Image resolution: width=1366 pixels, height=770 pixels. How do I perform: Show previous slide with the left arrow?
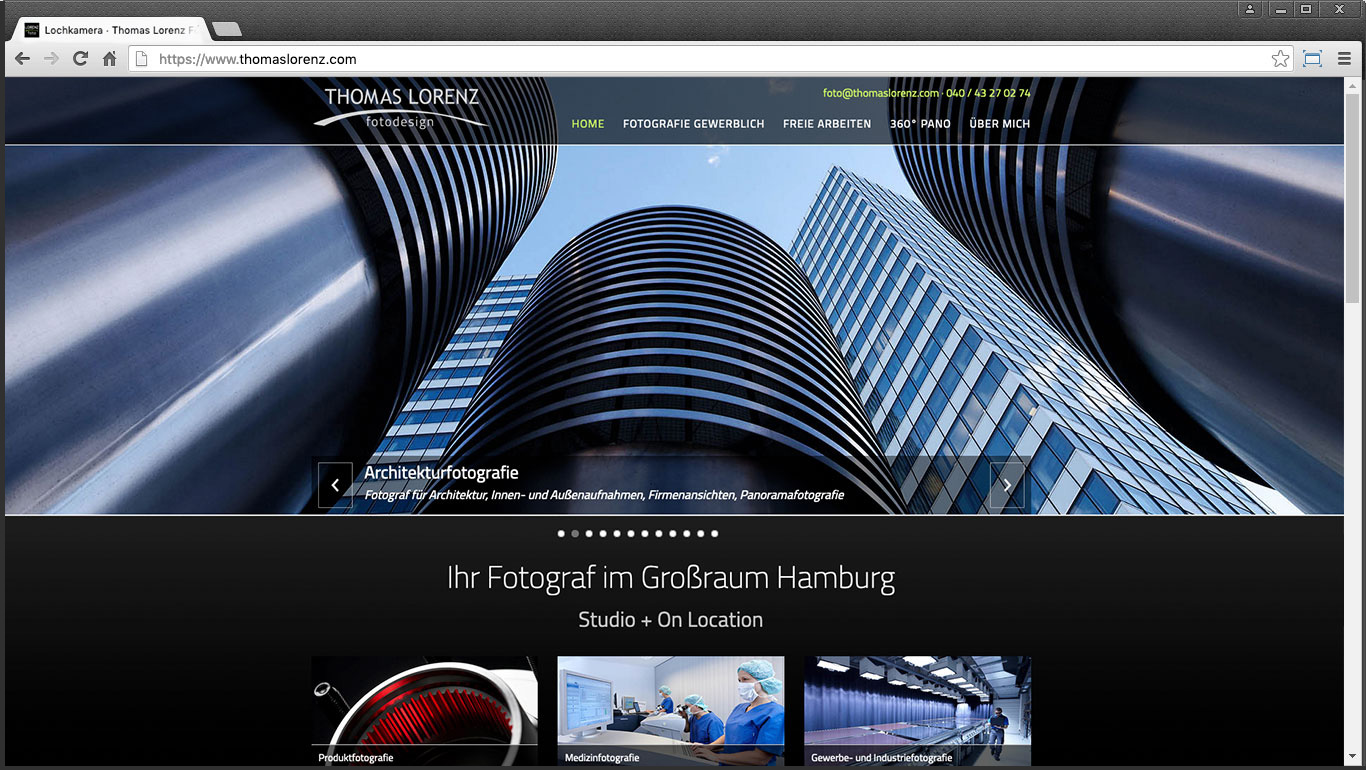click(x=335, y=485)
